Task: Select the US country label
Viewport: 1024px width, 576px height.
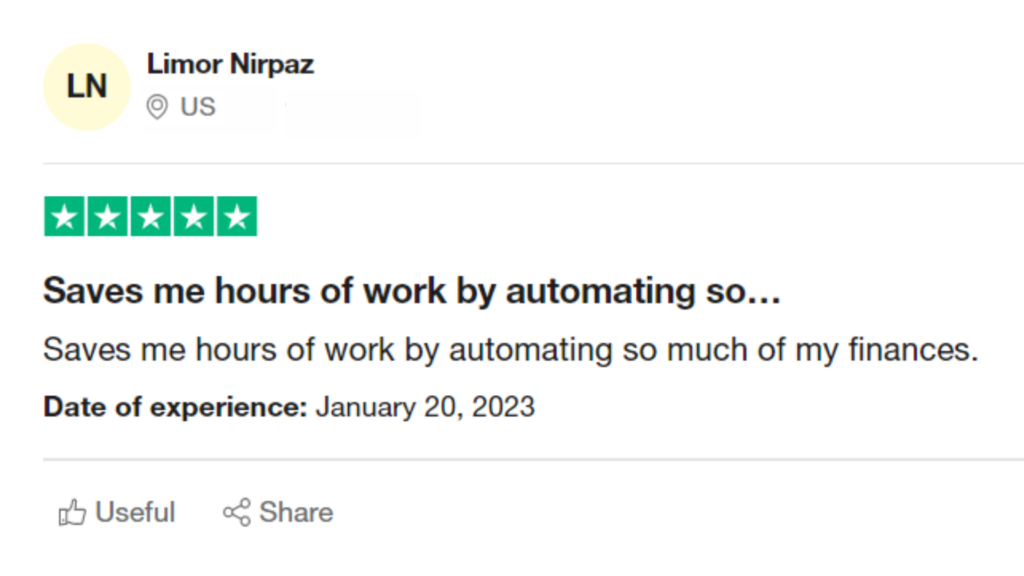Action: pyautogui.click(x=198, y=106)
